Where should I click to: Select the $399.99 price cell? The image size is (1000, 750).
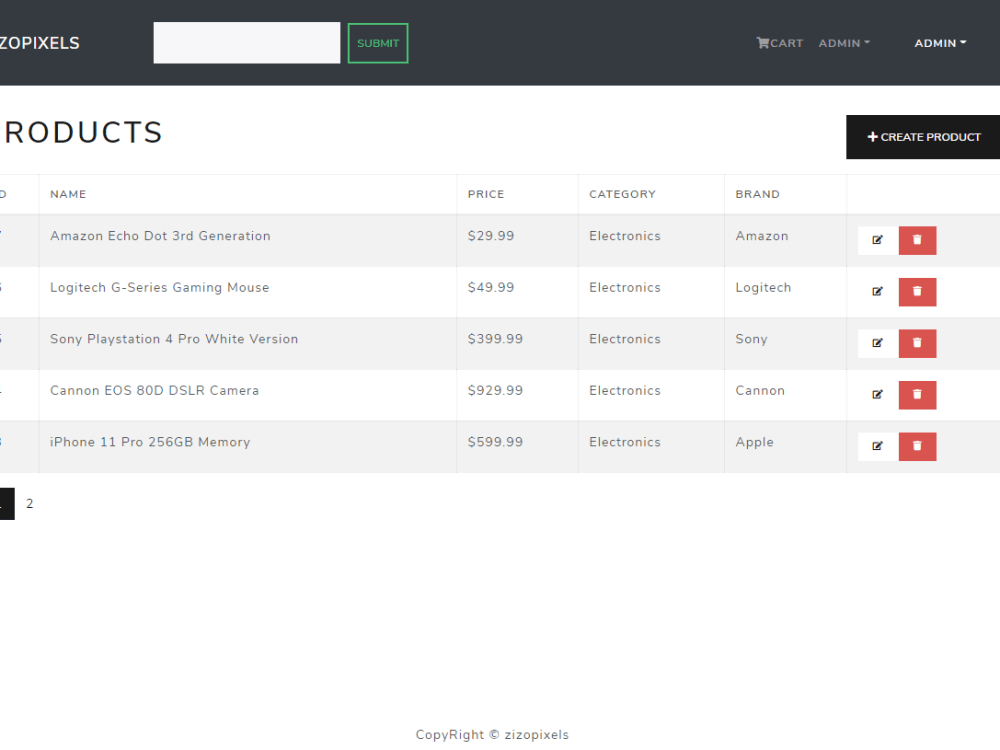495,339
